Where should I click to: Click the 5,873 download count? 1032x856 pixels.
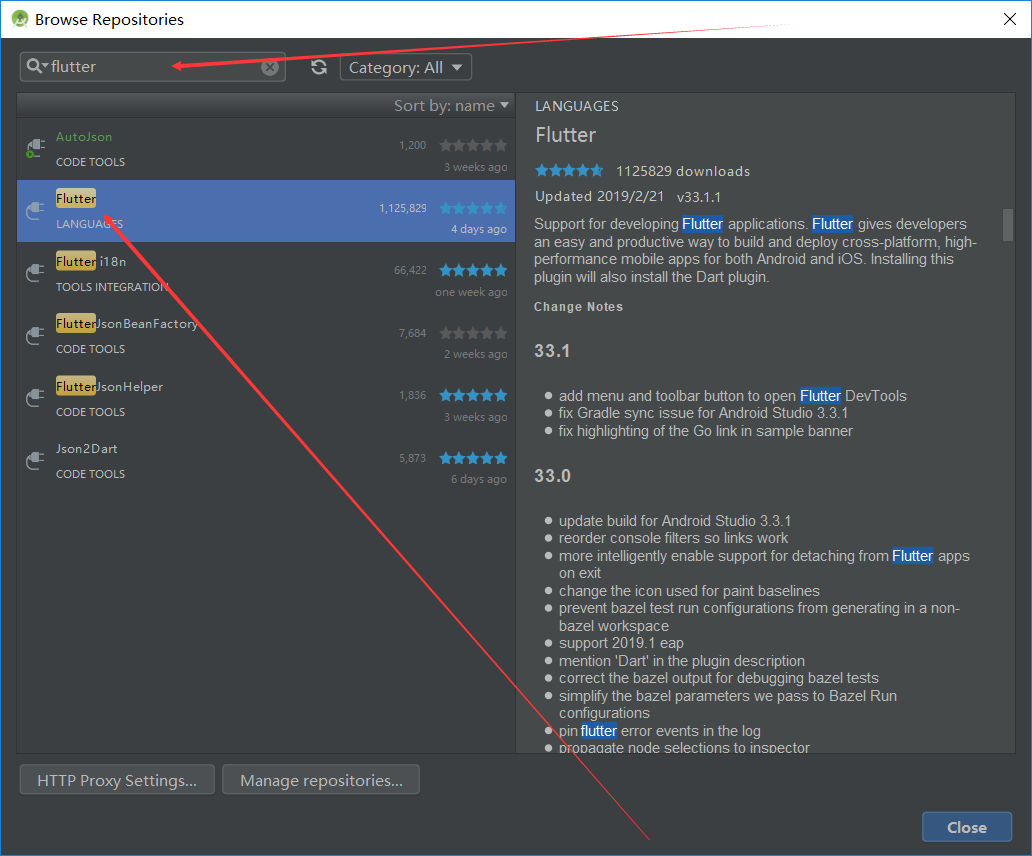pos(413,458)
